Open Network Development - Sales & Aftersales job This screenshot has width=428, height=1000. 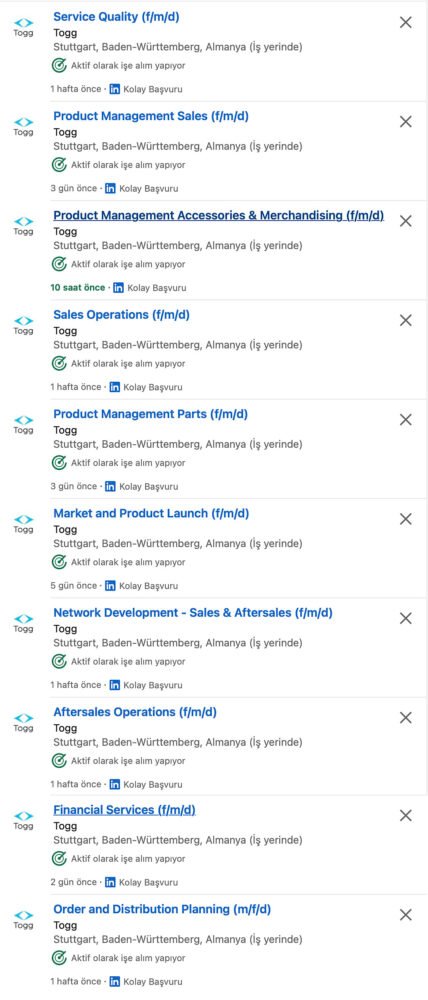tap(193, 613)
